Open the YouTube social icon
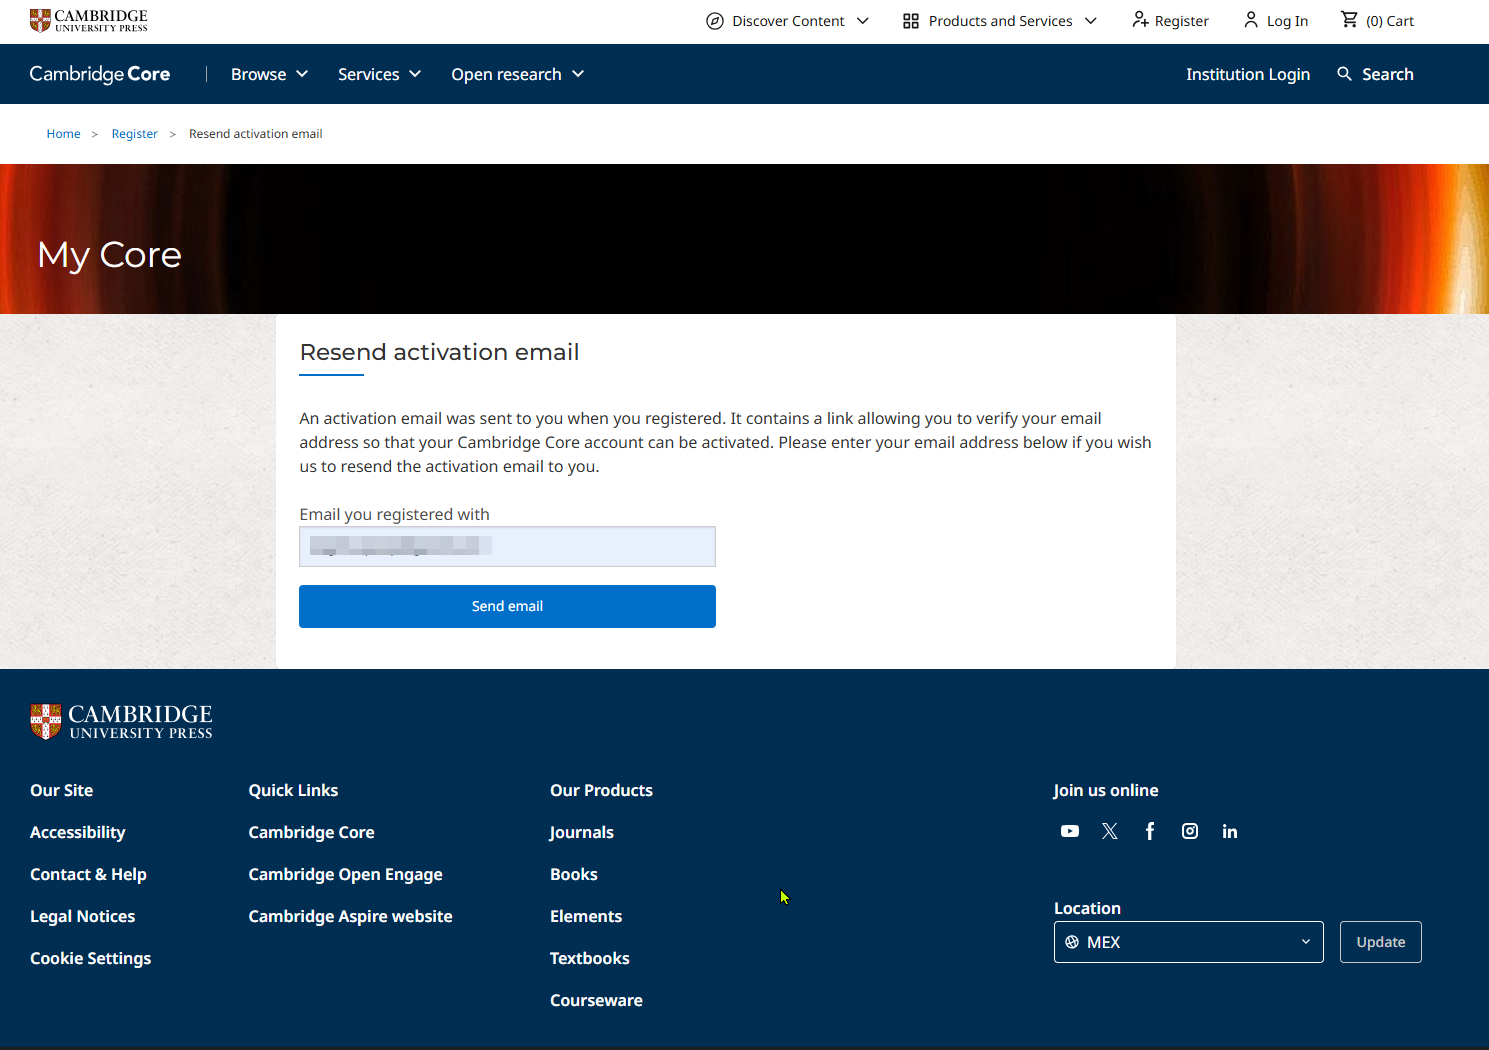 (1070, 831)
